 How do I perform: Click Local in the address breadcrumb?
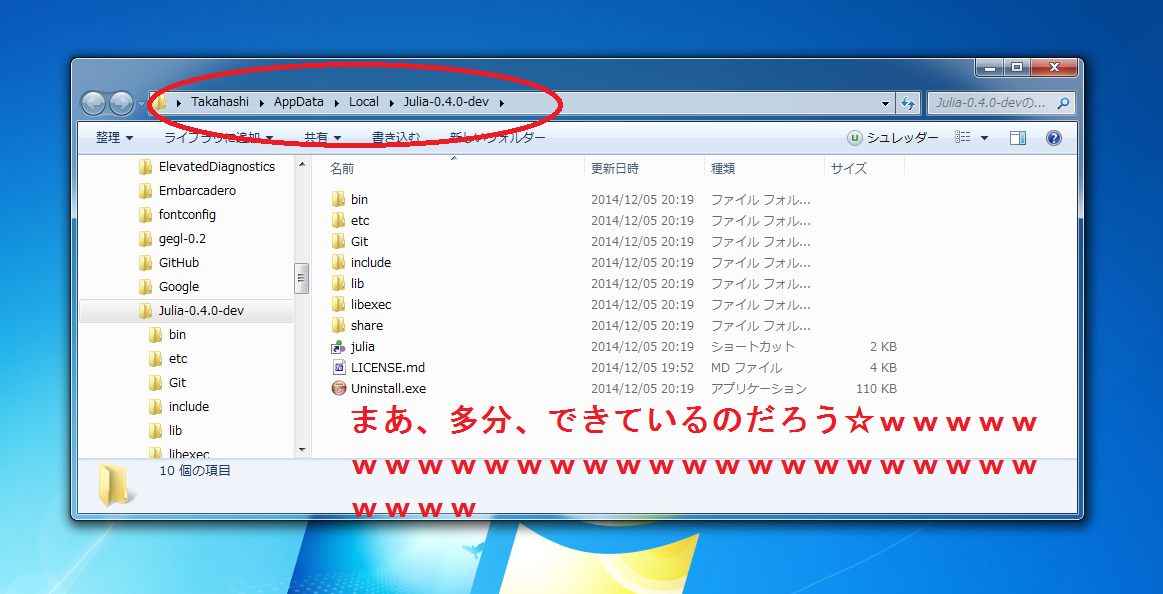(364, 102)
